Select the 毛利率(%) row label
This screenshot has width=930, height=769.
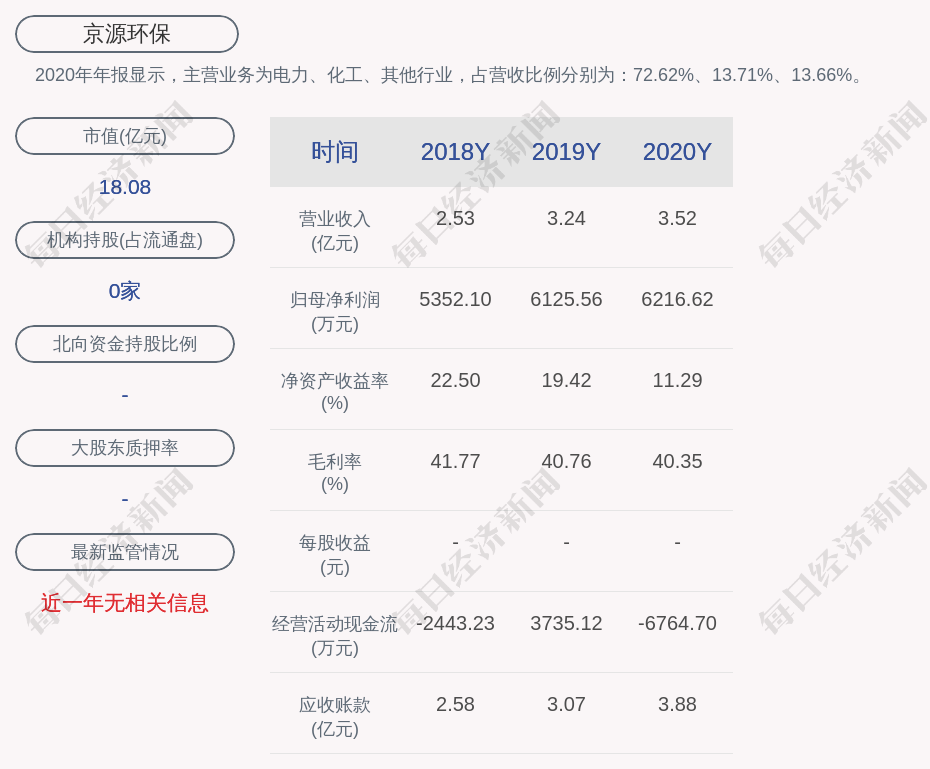[x=335, y=473]
